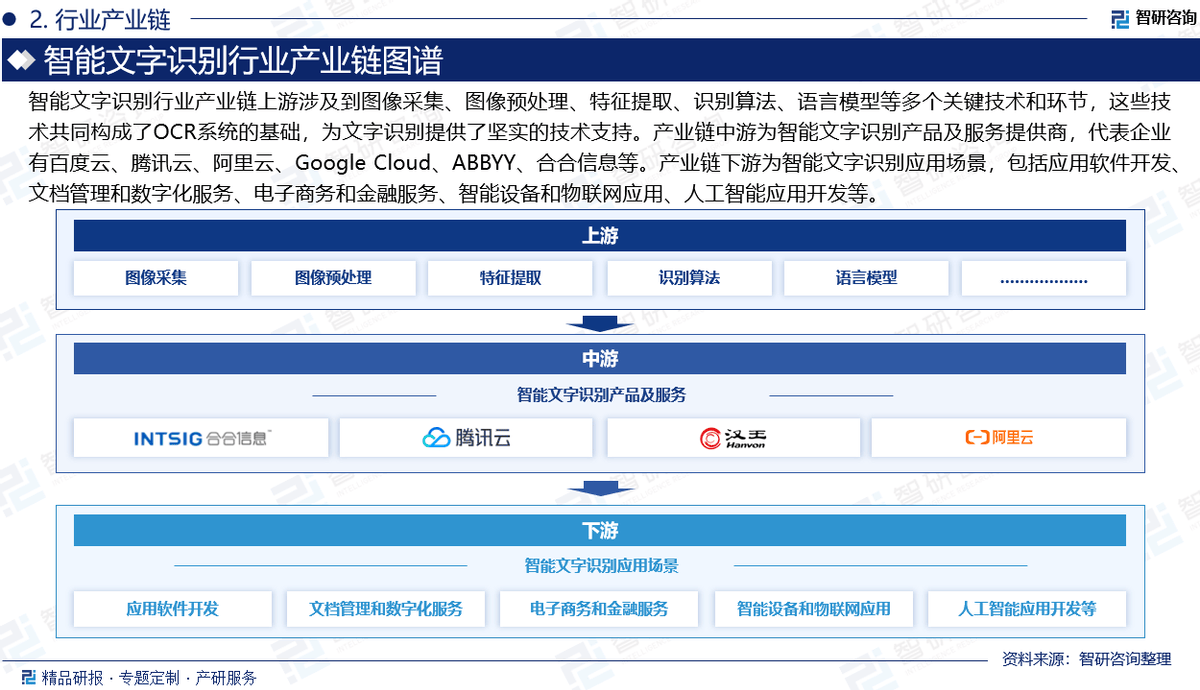1200x690 pixels.
Task: Click the 文档管理和数字化服务 box
Action: pyautogui.click(x=386, y=608)
